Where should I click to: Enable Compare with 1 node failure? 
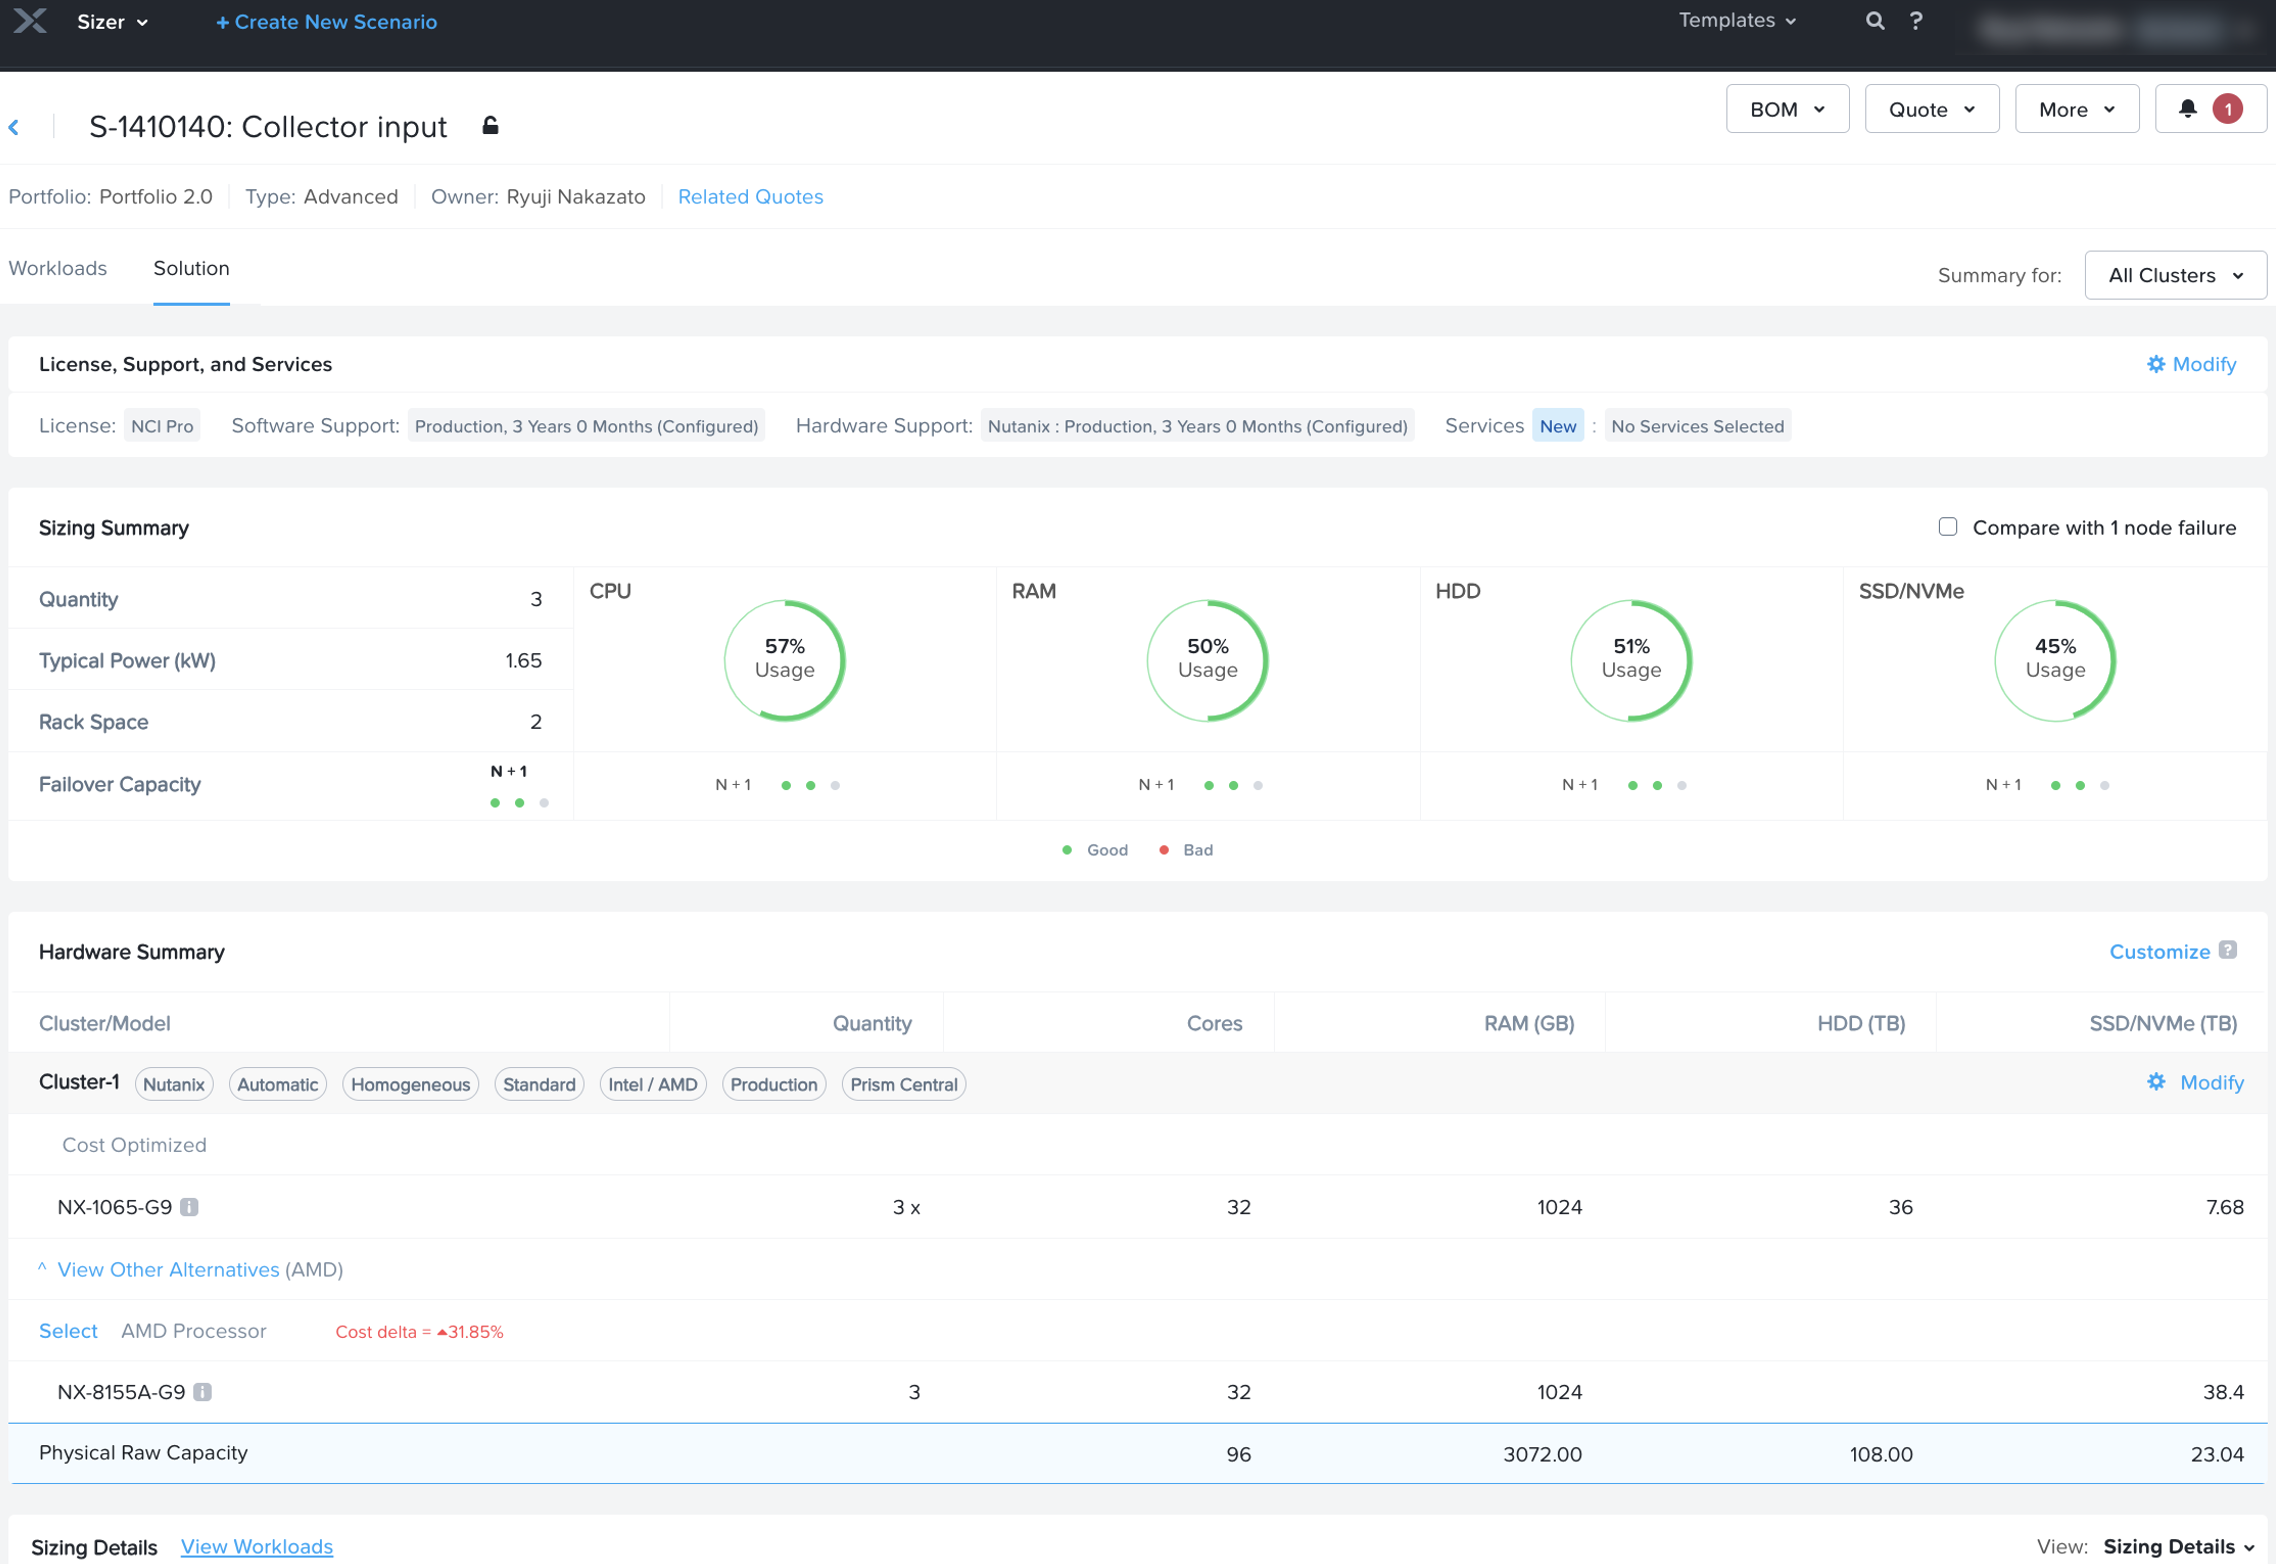pyautogui.click(x=1947, y=527)
